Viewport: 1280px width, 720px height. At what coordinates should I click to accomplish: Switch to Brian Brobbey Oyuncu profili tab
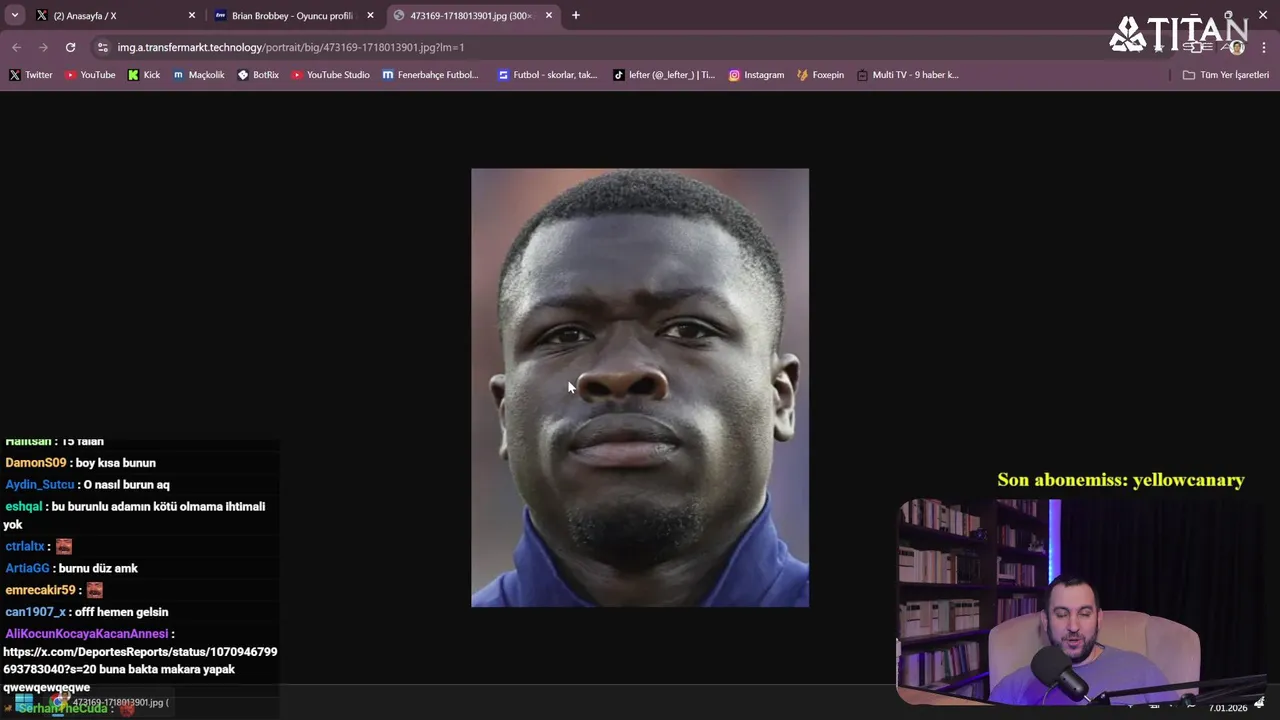[x=294, y=15]
